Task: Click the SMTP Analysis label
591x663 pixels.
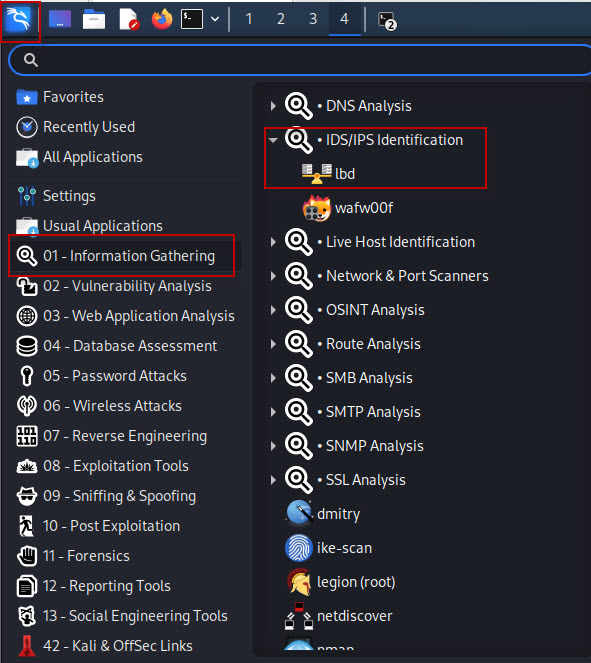Action: (373, 412)
